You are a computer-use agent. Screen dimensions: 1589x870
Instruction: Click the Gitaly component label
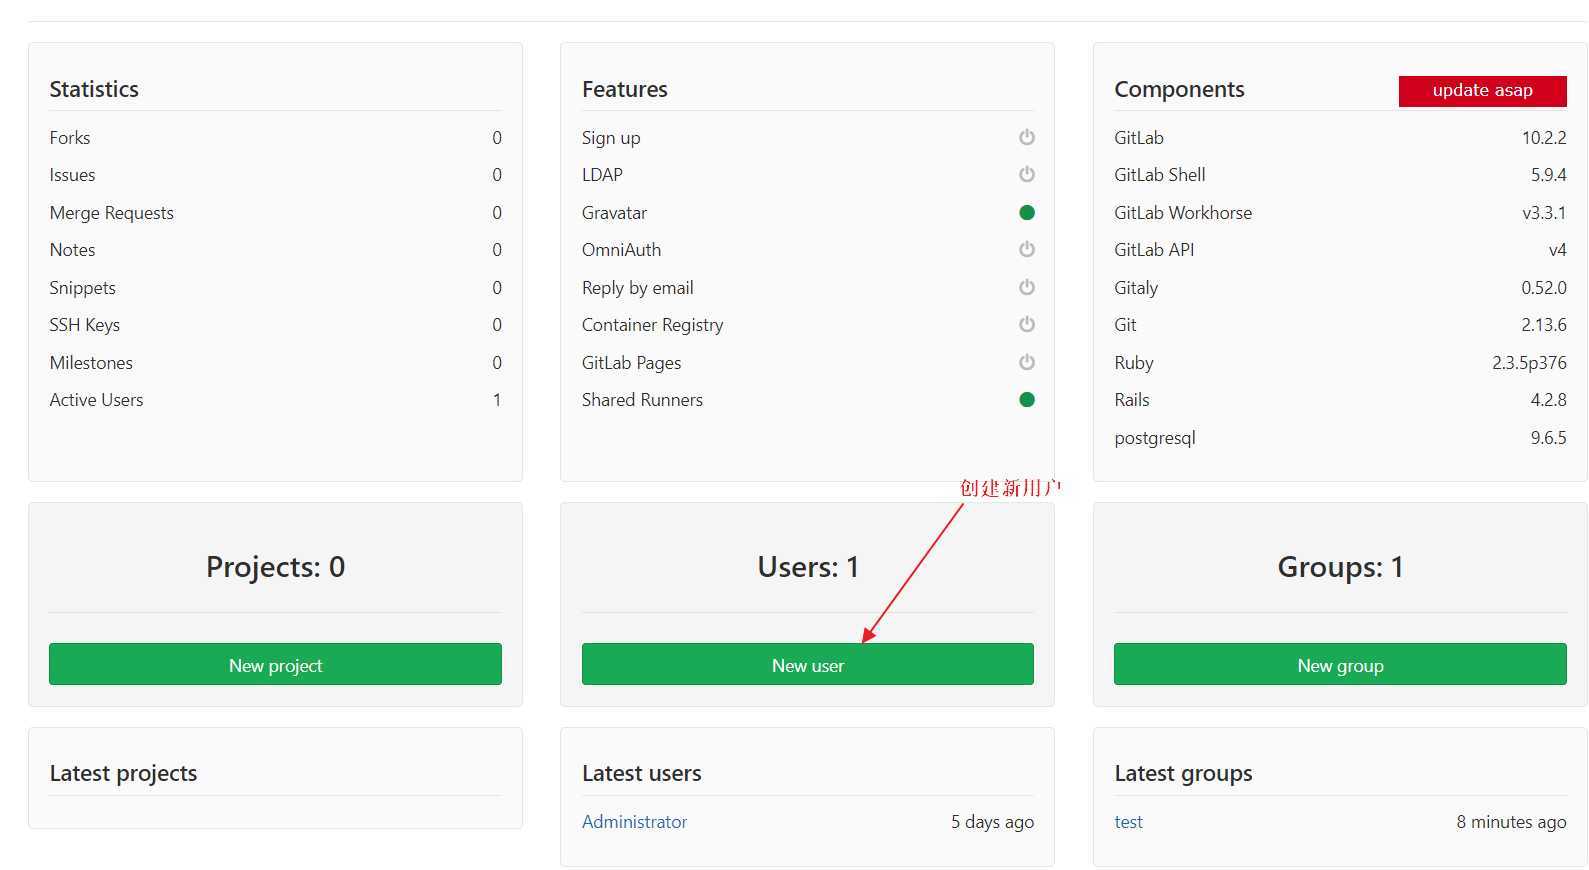[x=1136, y=287]
